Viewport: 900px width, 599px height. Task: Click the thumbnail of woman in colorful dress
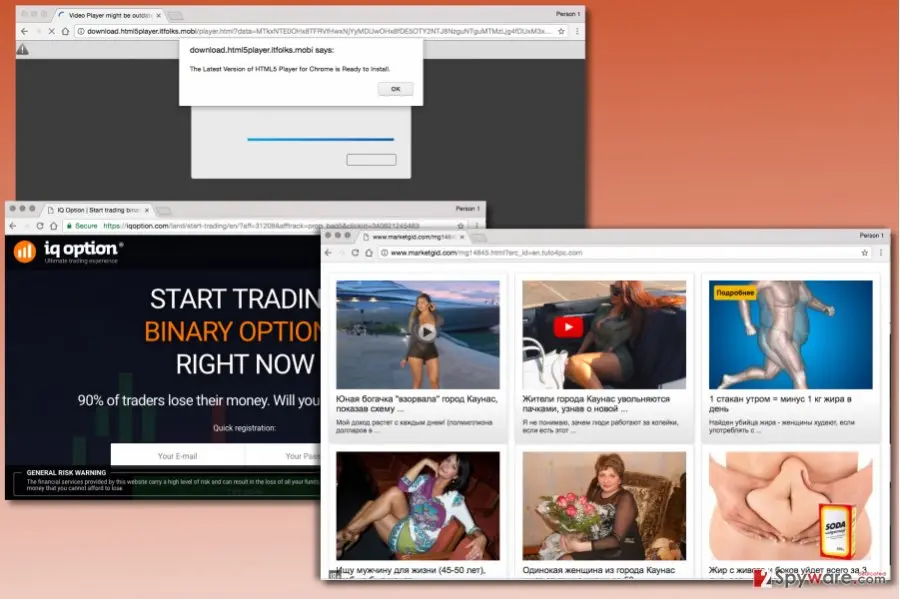[418, 505]
